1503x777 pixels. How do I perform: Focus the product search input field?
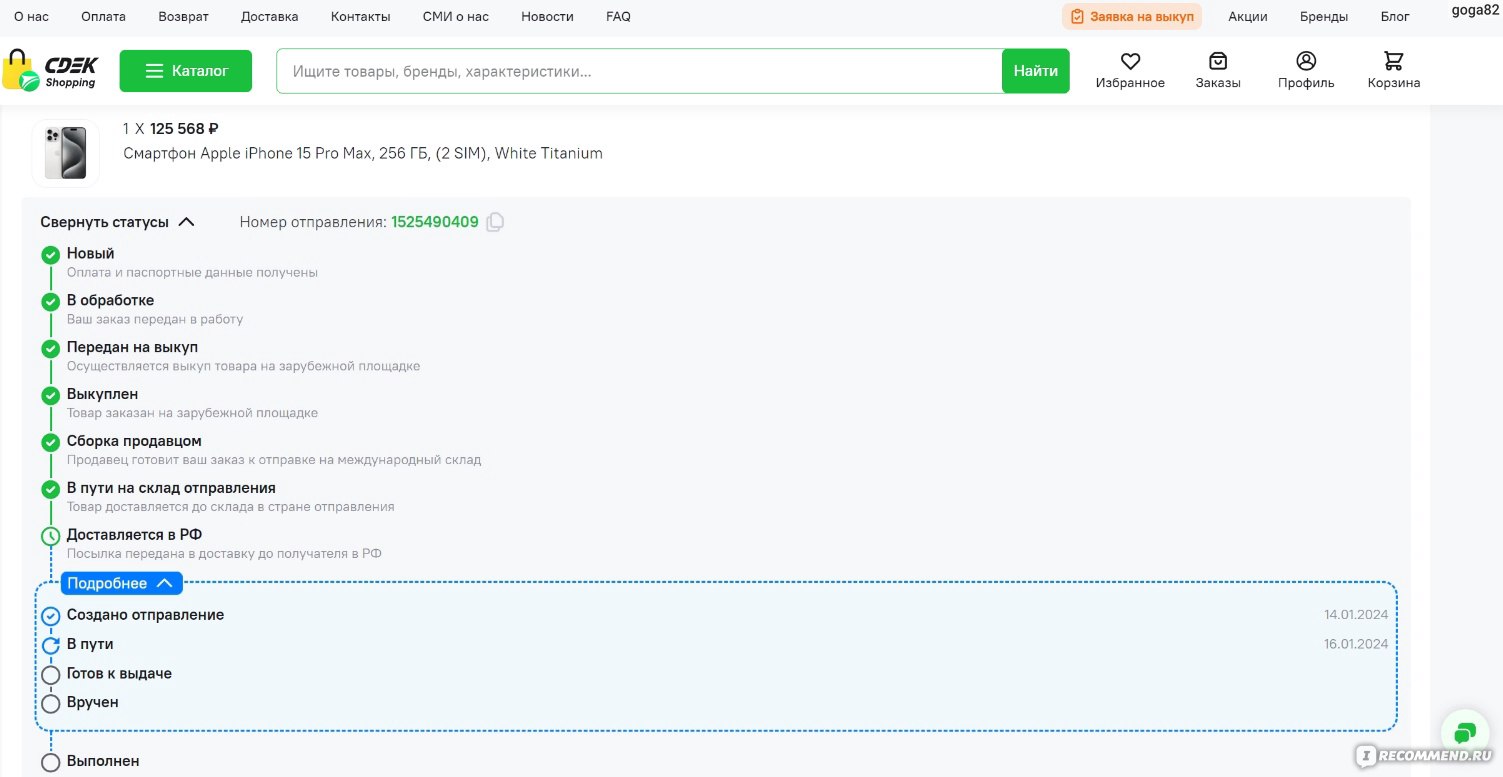point(639,71)
